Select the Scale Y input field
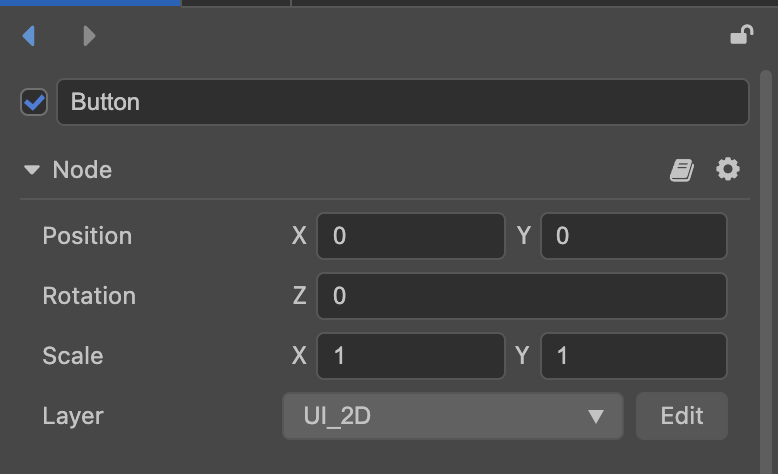Image resolution: width=778 pixels, height=474 pixels. pyautogui.click(x=633, y=356)
